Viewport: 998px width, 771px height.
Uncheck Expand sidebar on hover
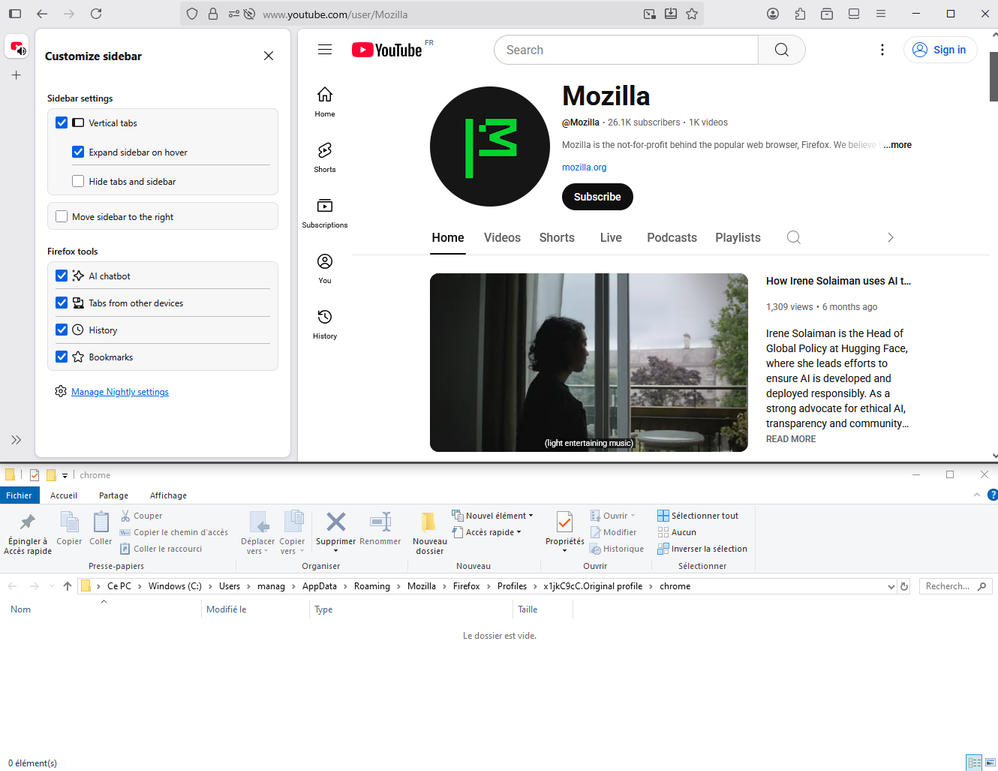(x=78, y=152)
